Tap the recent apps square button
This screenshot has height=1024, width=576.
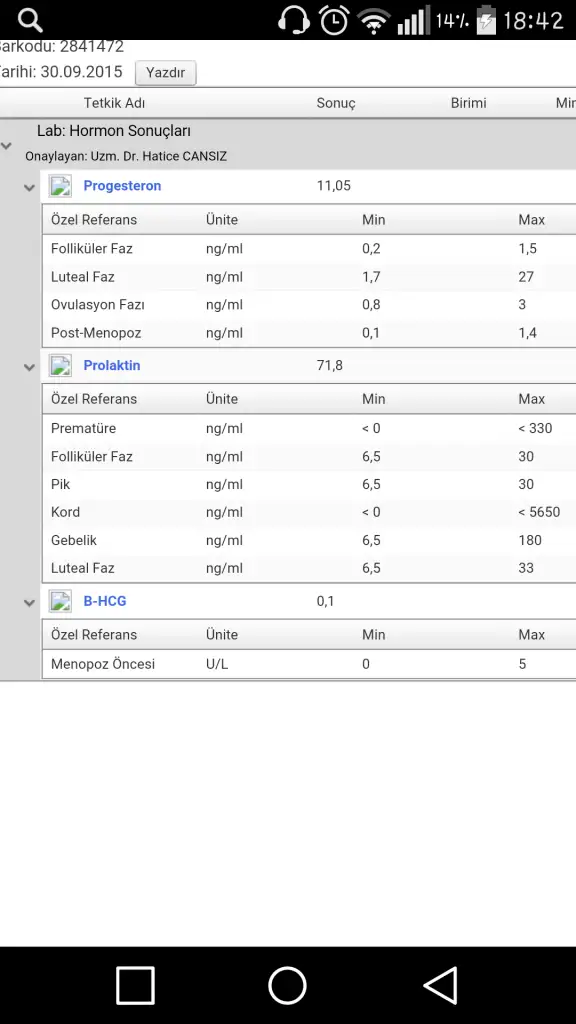coord(135,985)
